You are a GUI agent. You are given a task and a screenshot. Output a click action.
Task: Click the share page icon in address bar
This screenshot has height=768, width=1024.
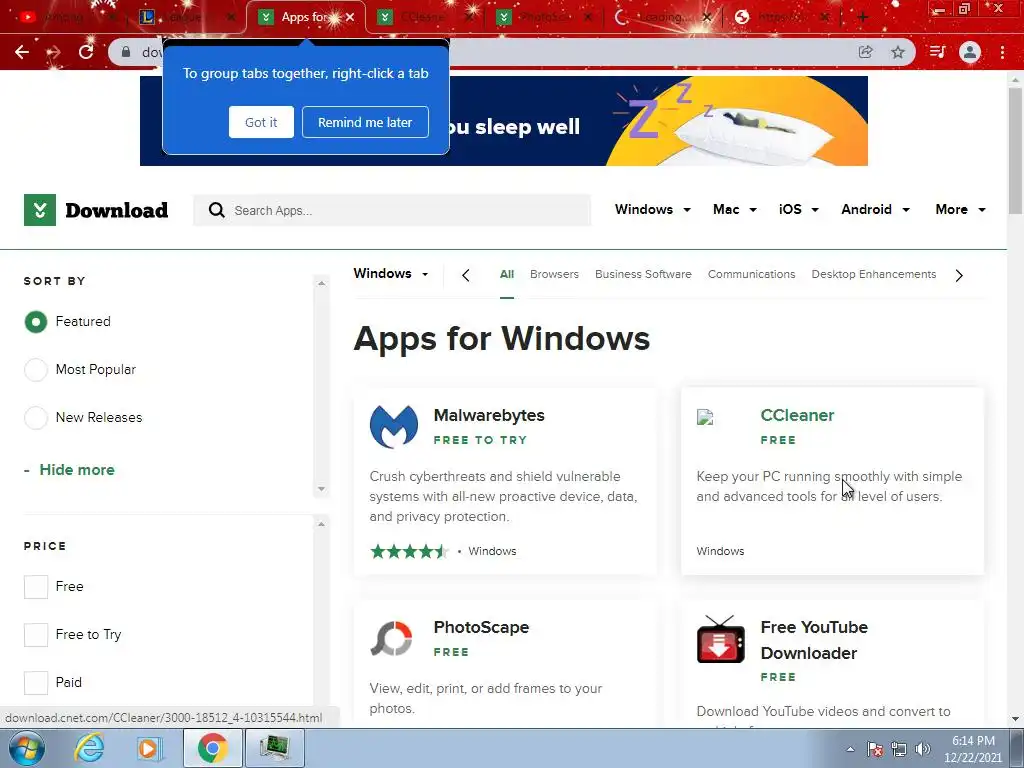pos(865,52)
